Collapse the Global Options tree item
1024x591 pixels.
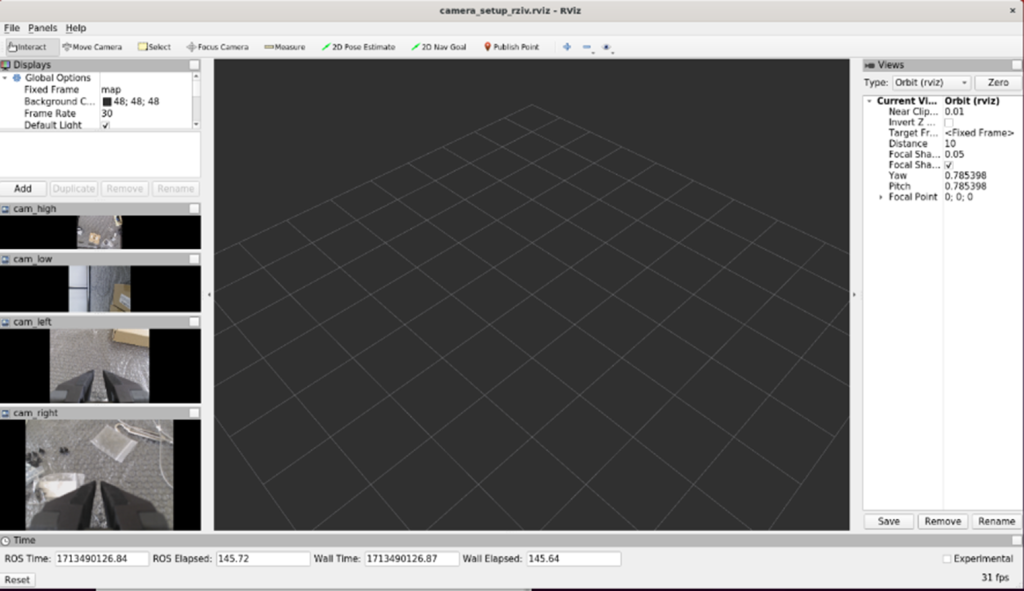5,78
